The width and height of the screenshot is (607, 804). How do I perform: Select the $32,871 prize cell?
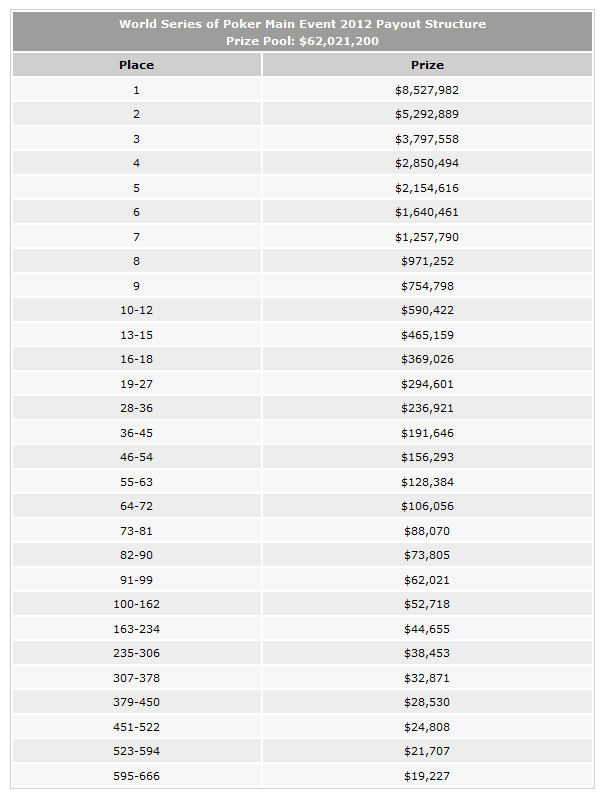pyautogui.click(x=428, y=678)
